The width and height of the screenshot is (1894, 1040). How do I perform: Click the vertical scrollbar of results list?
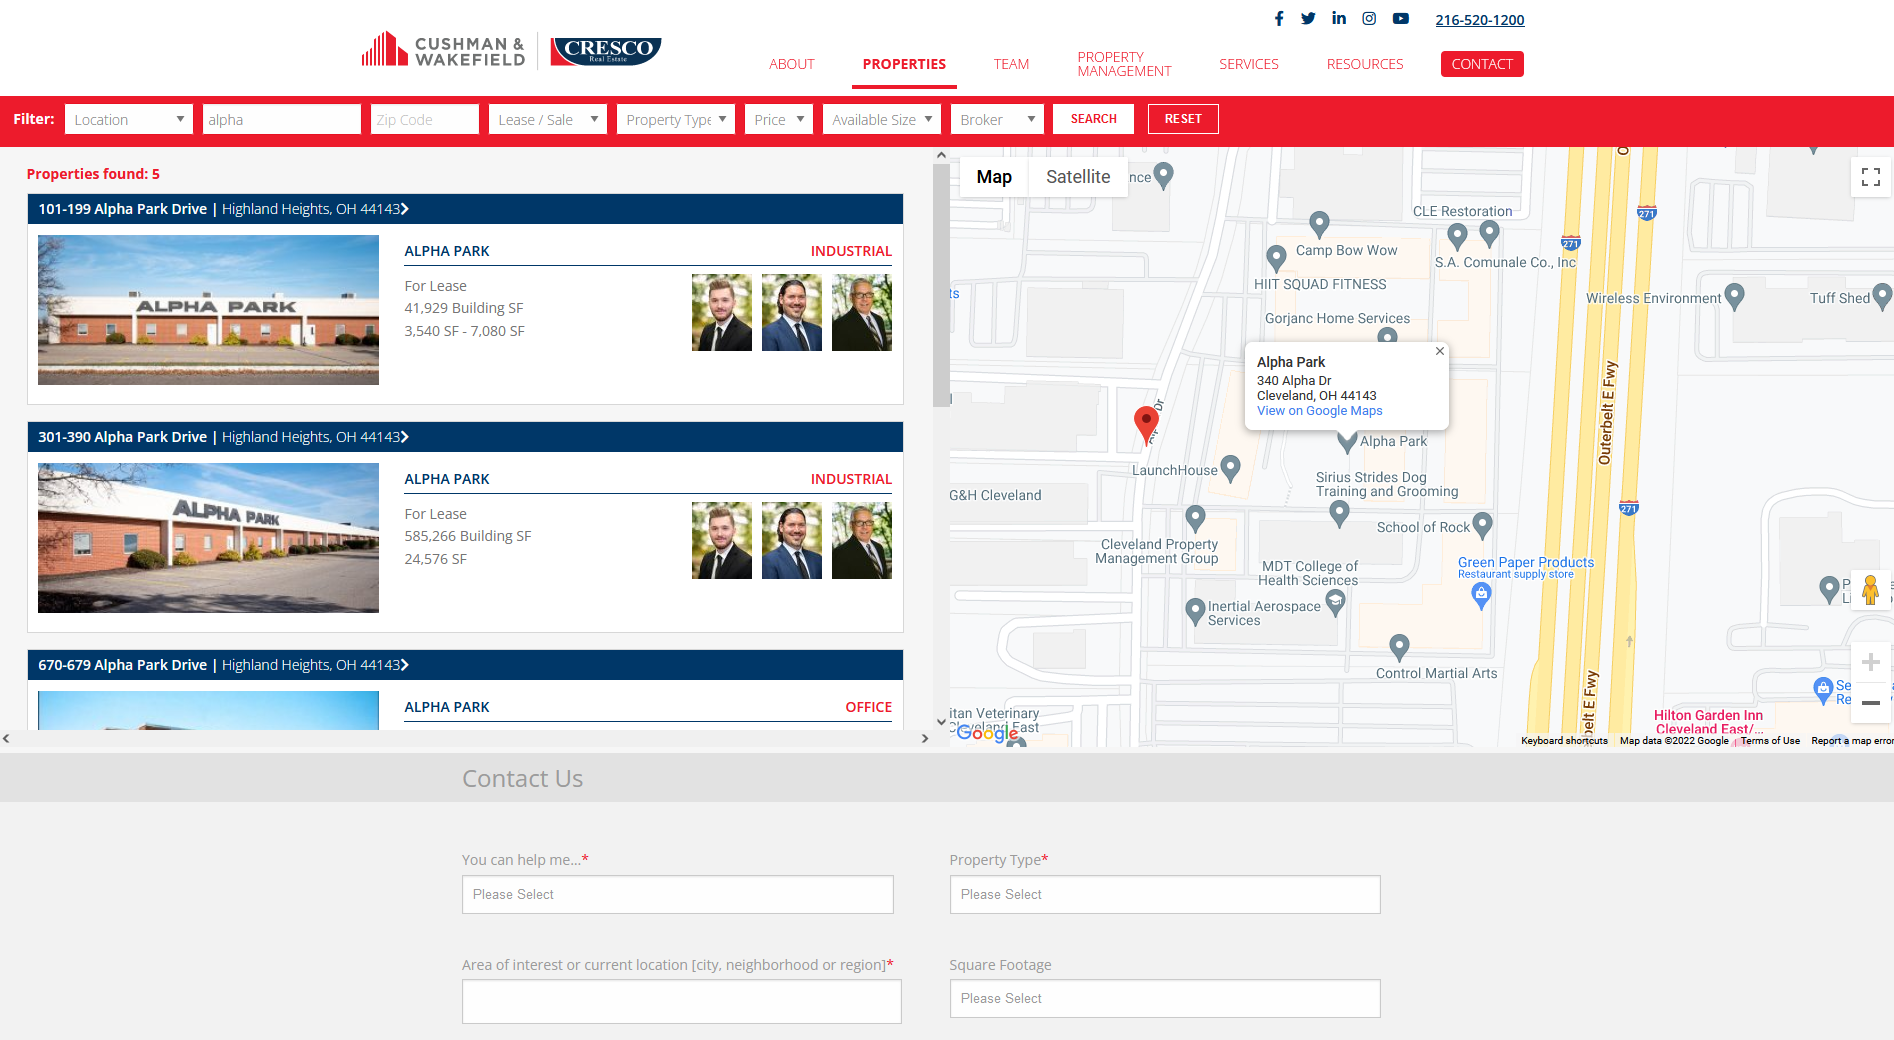tap(941, 285)
